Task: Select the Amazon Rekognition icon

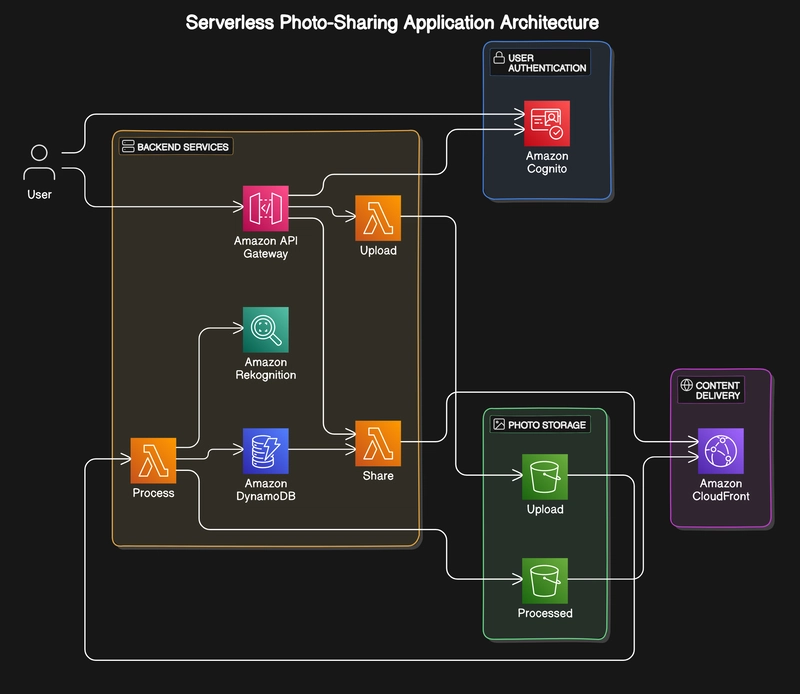Action: (x=265, y=330)
